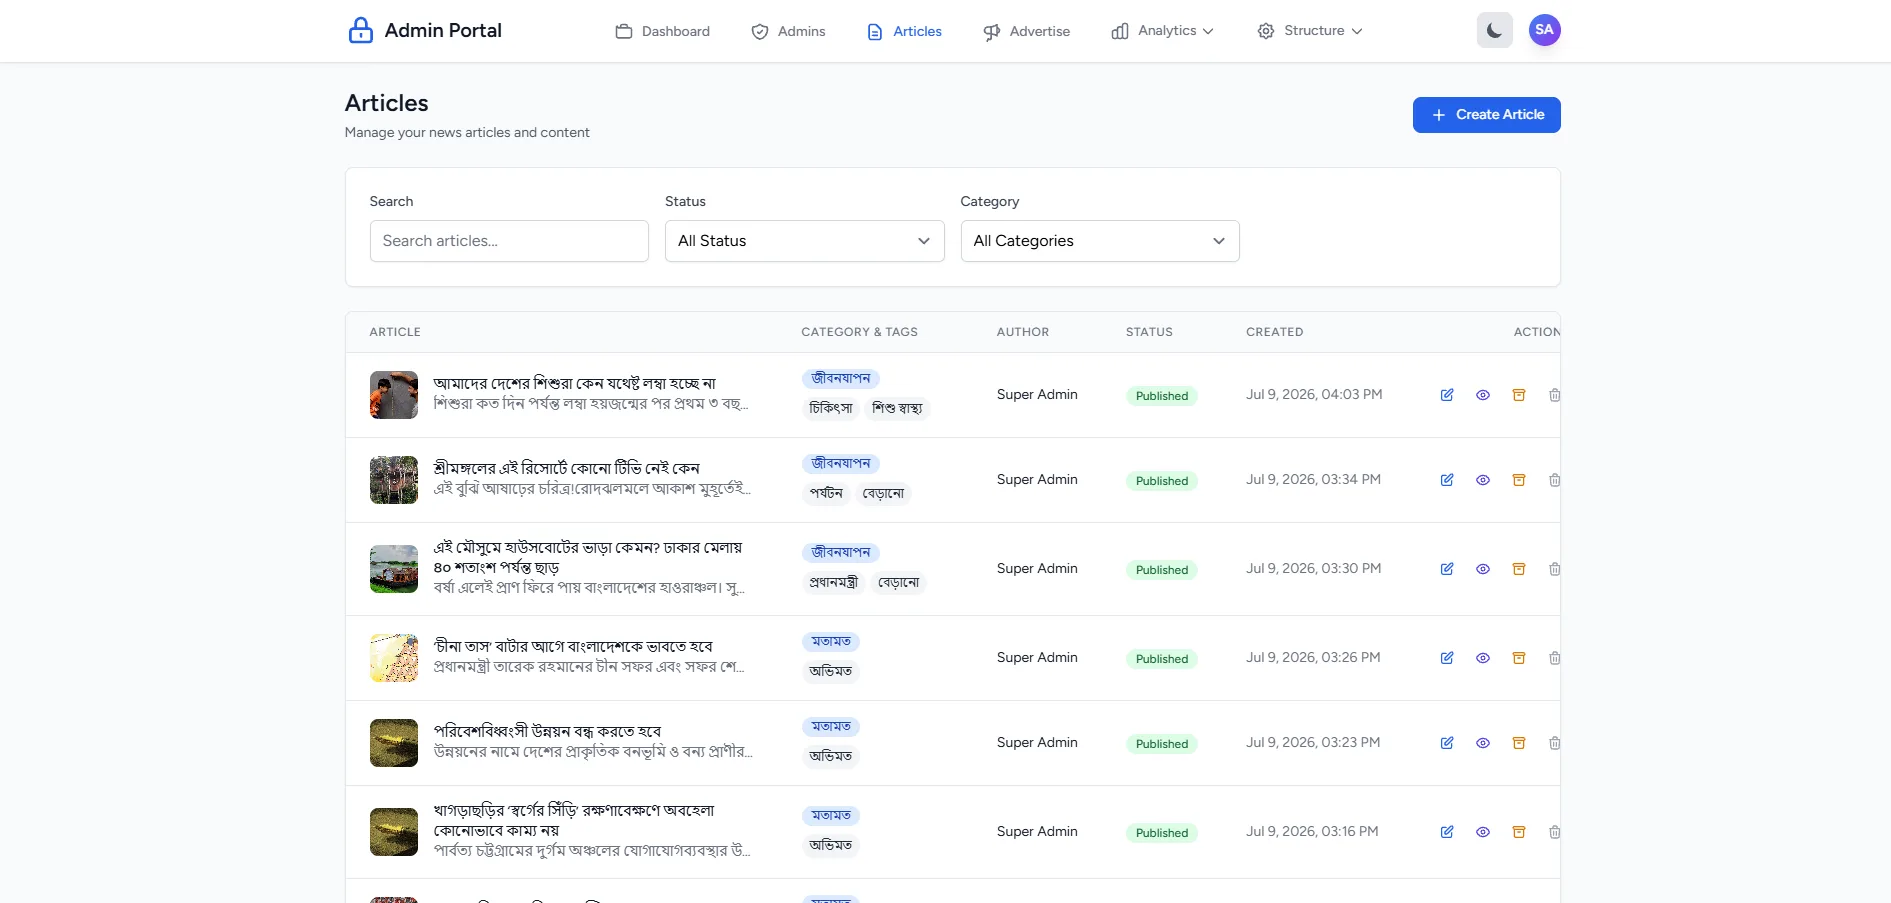Archive the article created at 03:34 PM
The width and height of the screenshot is (1891, 903).
pos(1519,480)
